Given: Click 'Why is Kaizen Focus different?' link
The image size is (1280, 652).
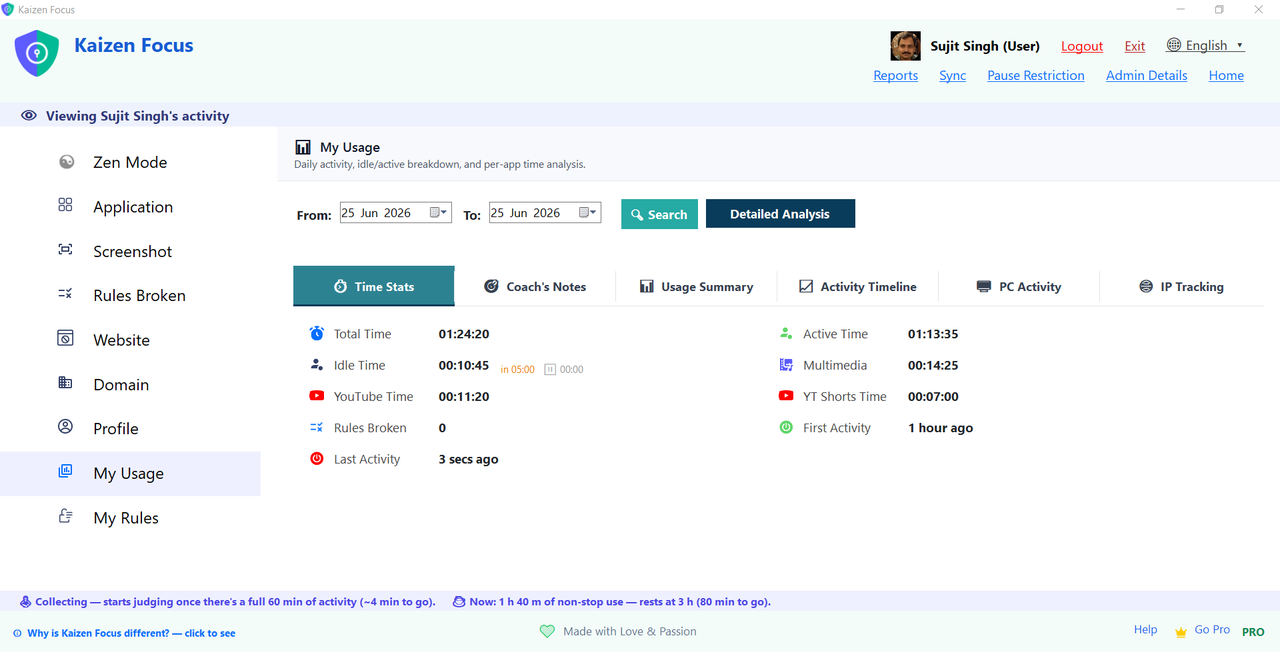Looking at the screenshot, I should pos(131,633).
